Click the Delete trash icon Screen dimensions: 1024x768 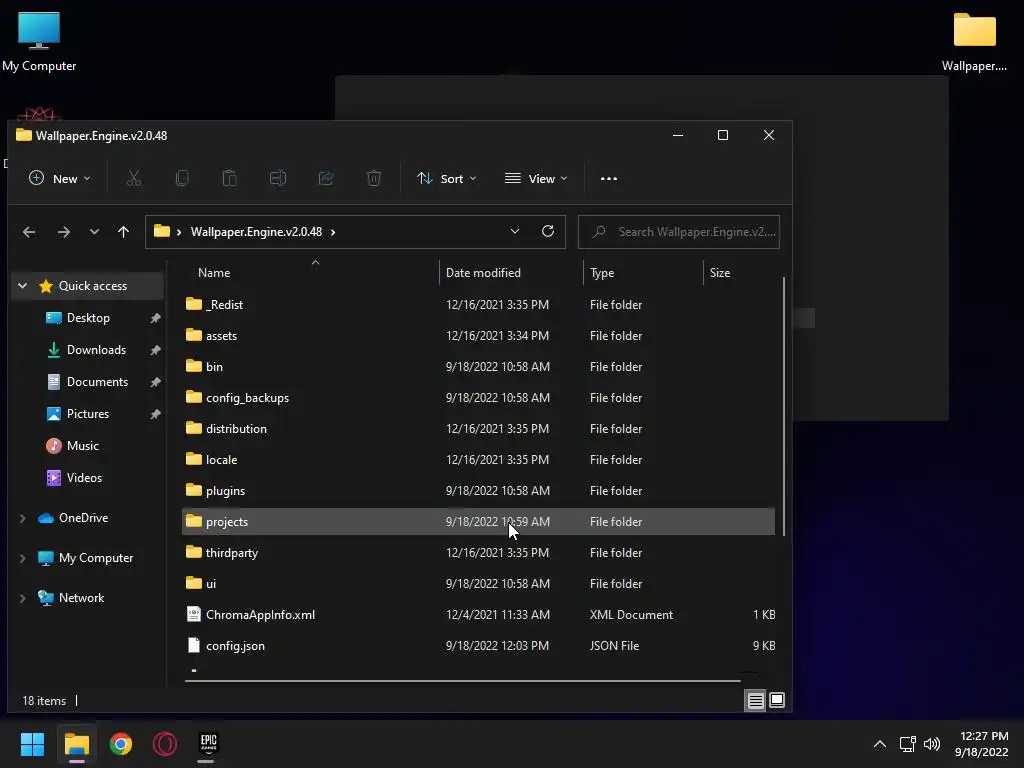click(x=374, y=178)
